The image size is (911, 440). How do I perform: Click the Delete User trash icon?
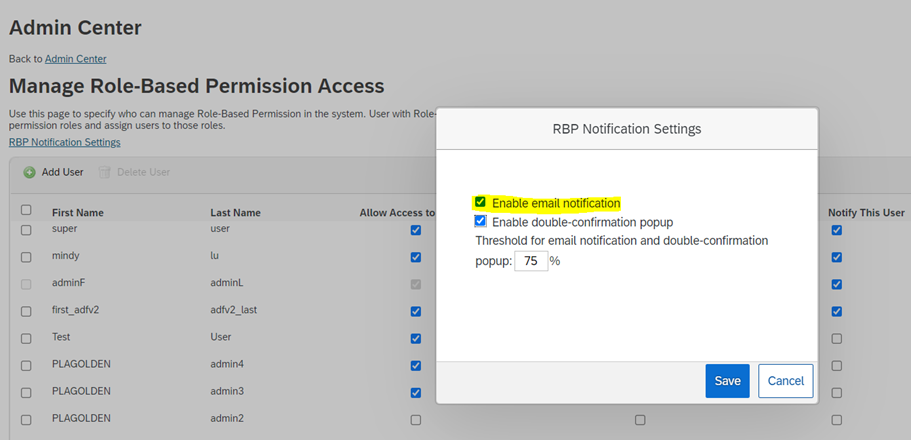coord(105,173)
